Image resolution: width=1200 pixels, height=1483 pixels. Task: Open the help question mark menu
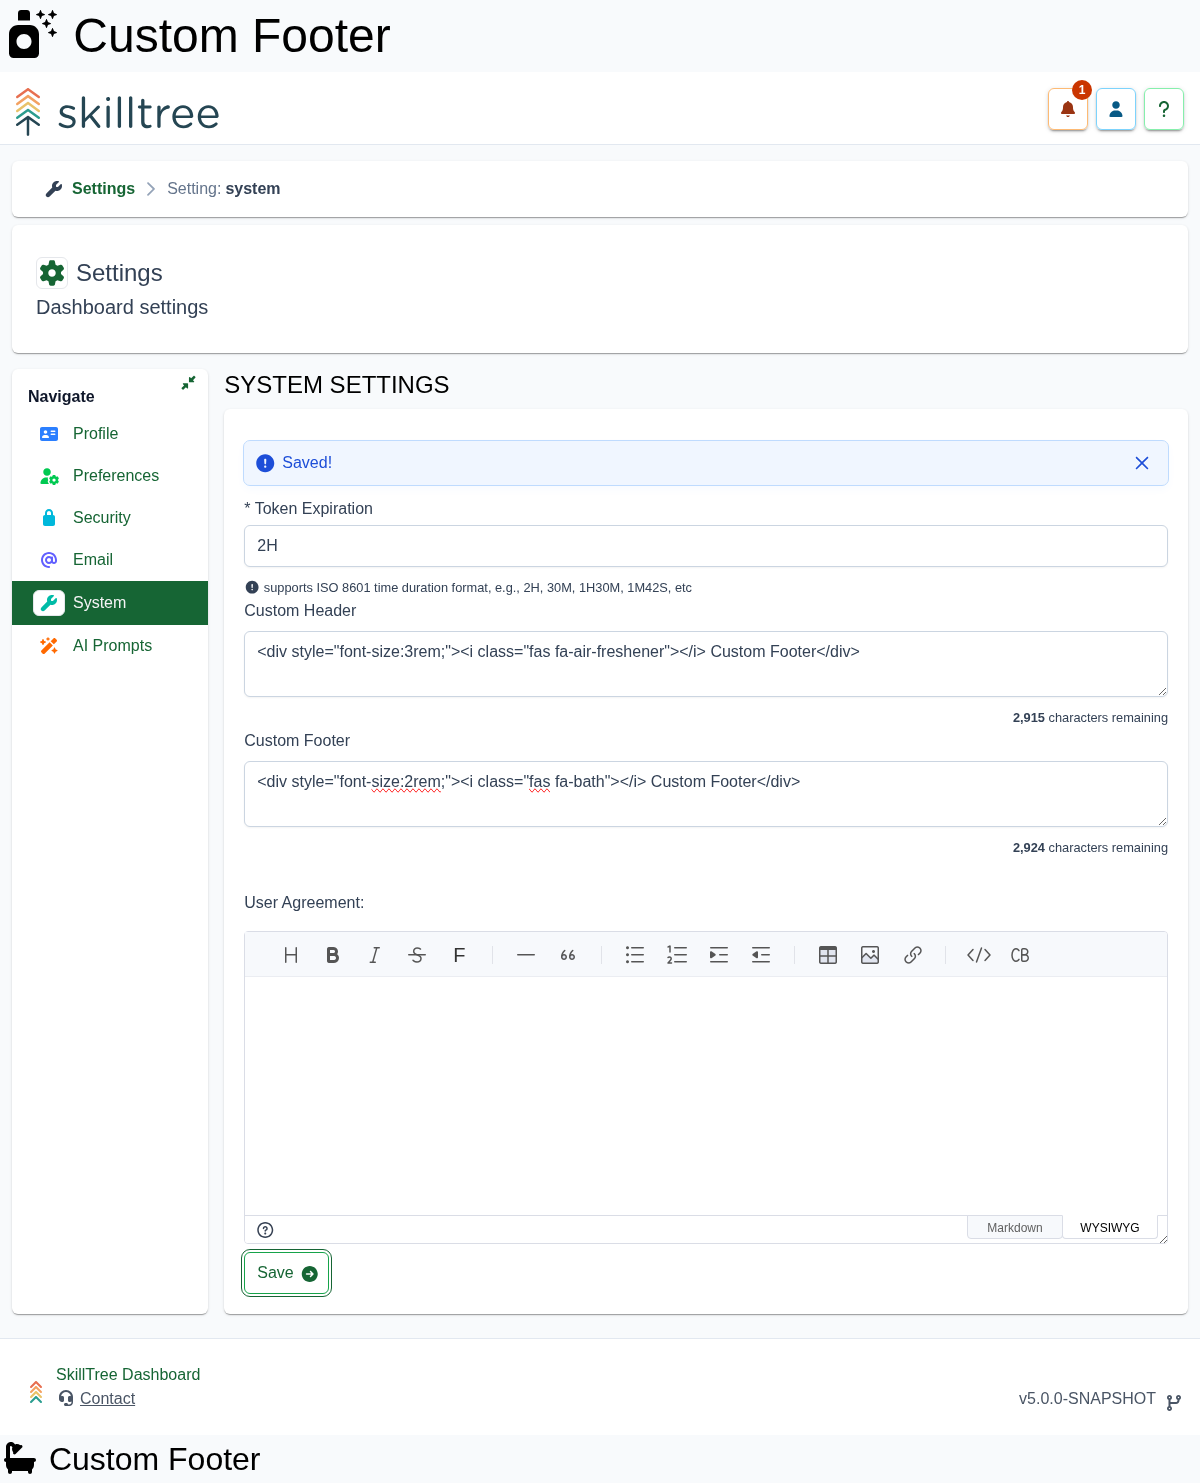pyautogui.click(x=1164, y=109)
